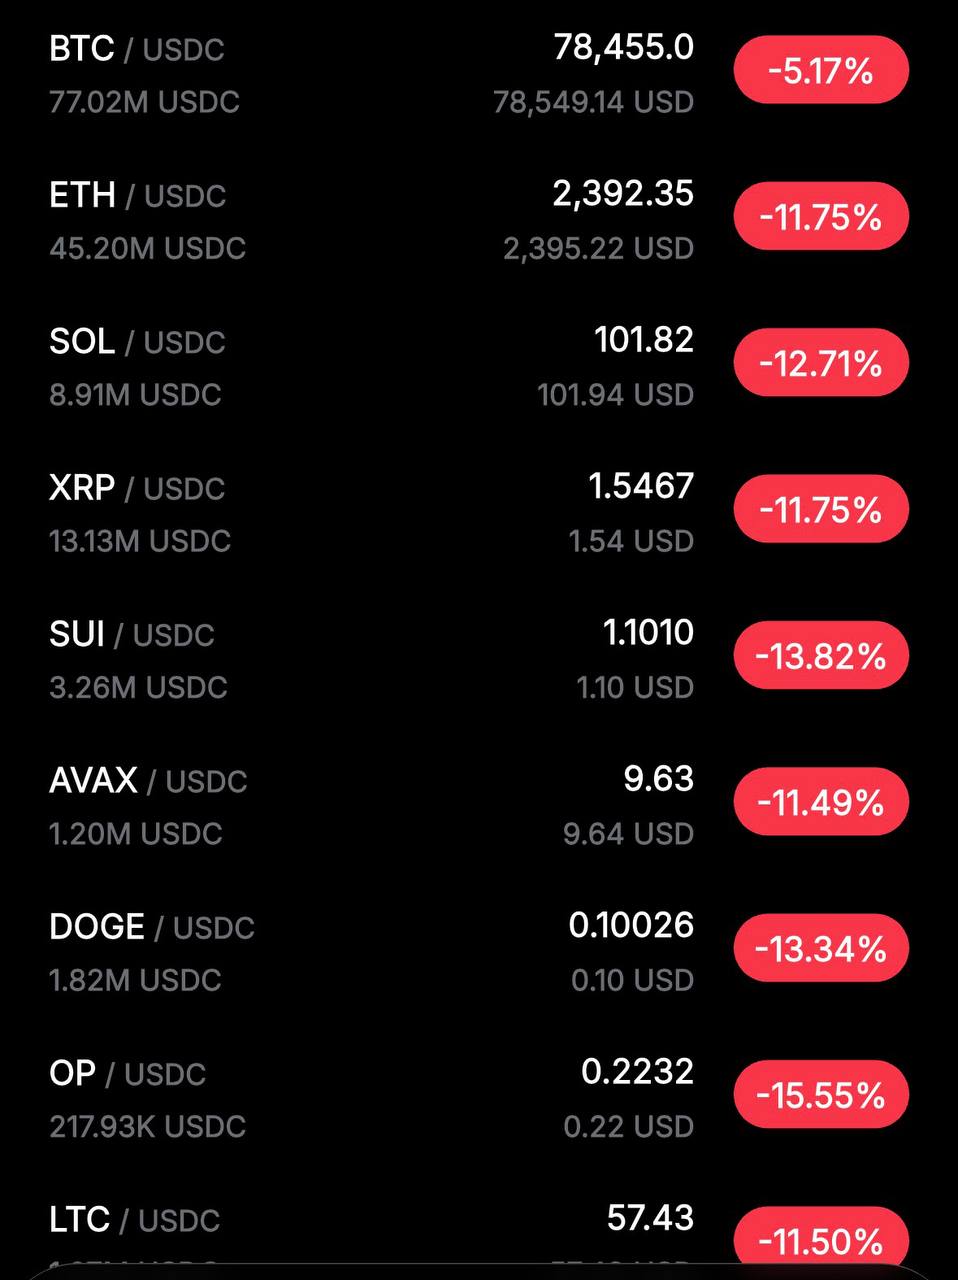Tap the AVAX -11.49% change badge
Screen dimensions: 958x1280
pyautogui.click(x=821, y=802)
